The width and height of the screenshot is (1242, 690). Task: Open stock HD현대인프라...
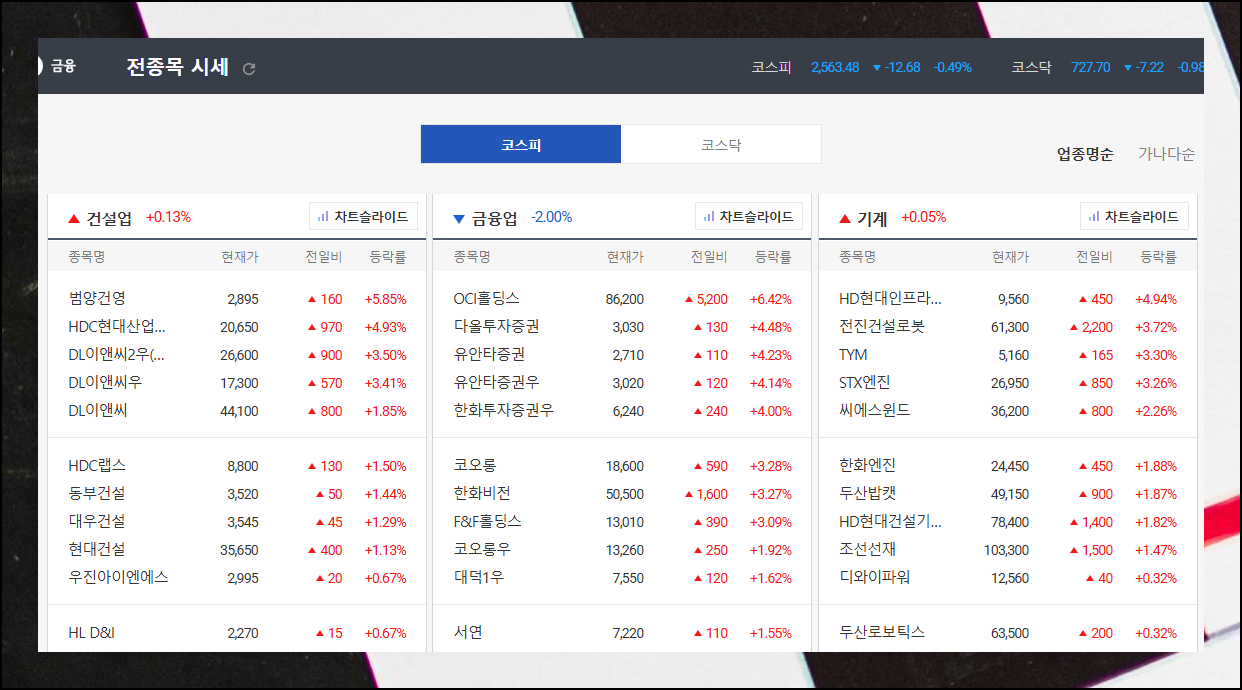890,299
